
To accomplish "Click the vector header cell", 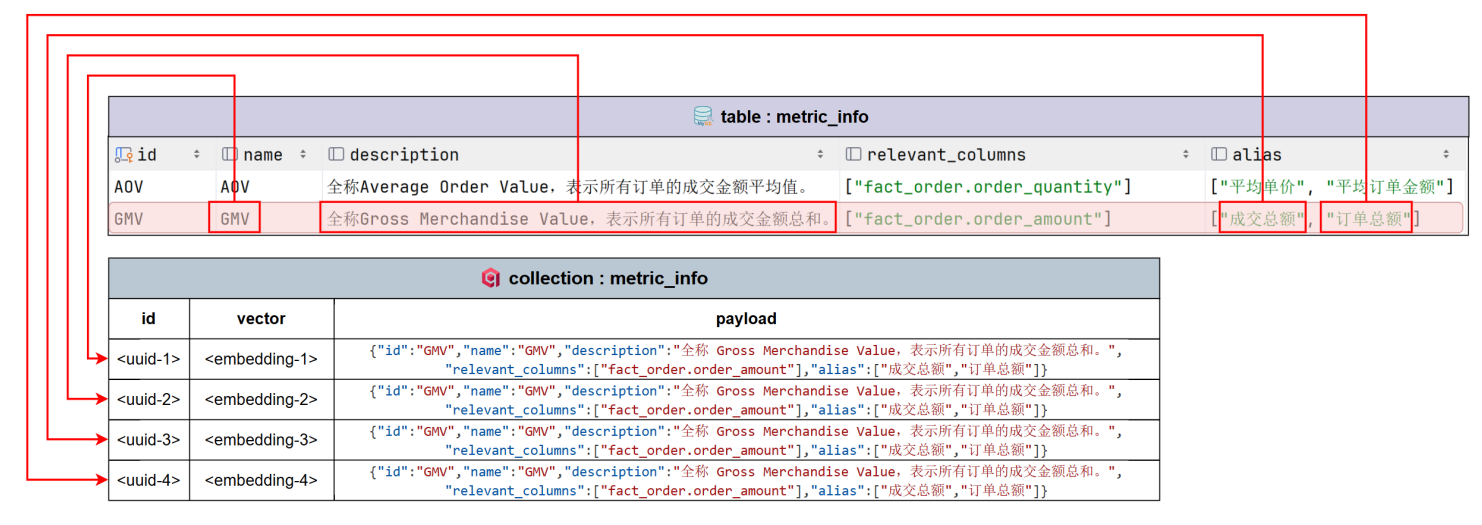I will [x=261, y=319].
